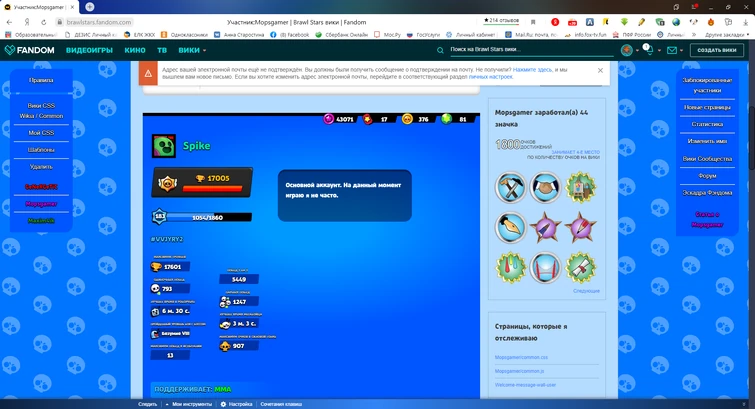Open the Госуслуги bookmark
The height and width of the screenshot is (409, 755).
(x=424, y=35)
